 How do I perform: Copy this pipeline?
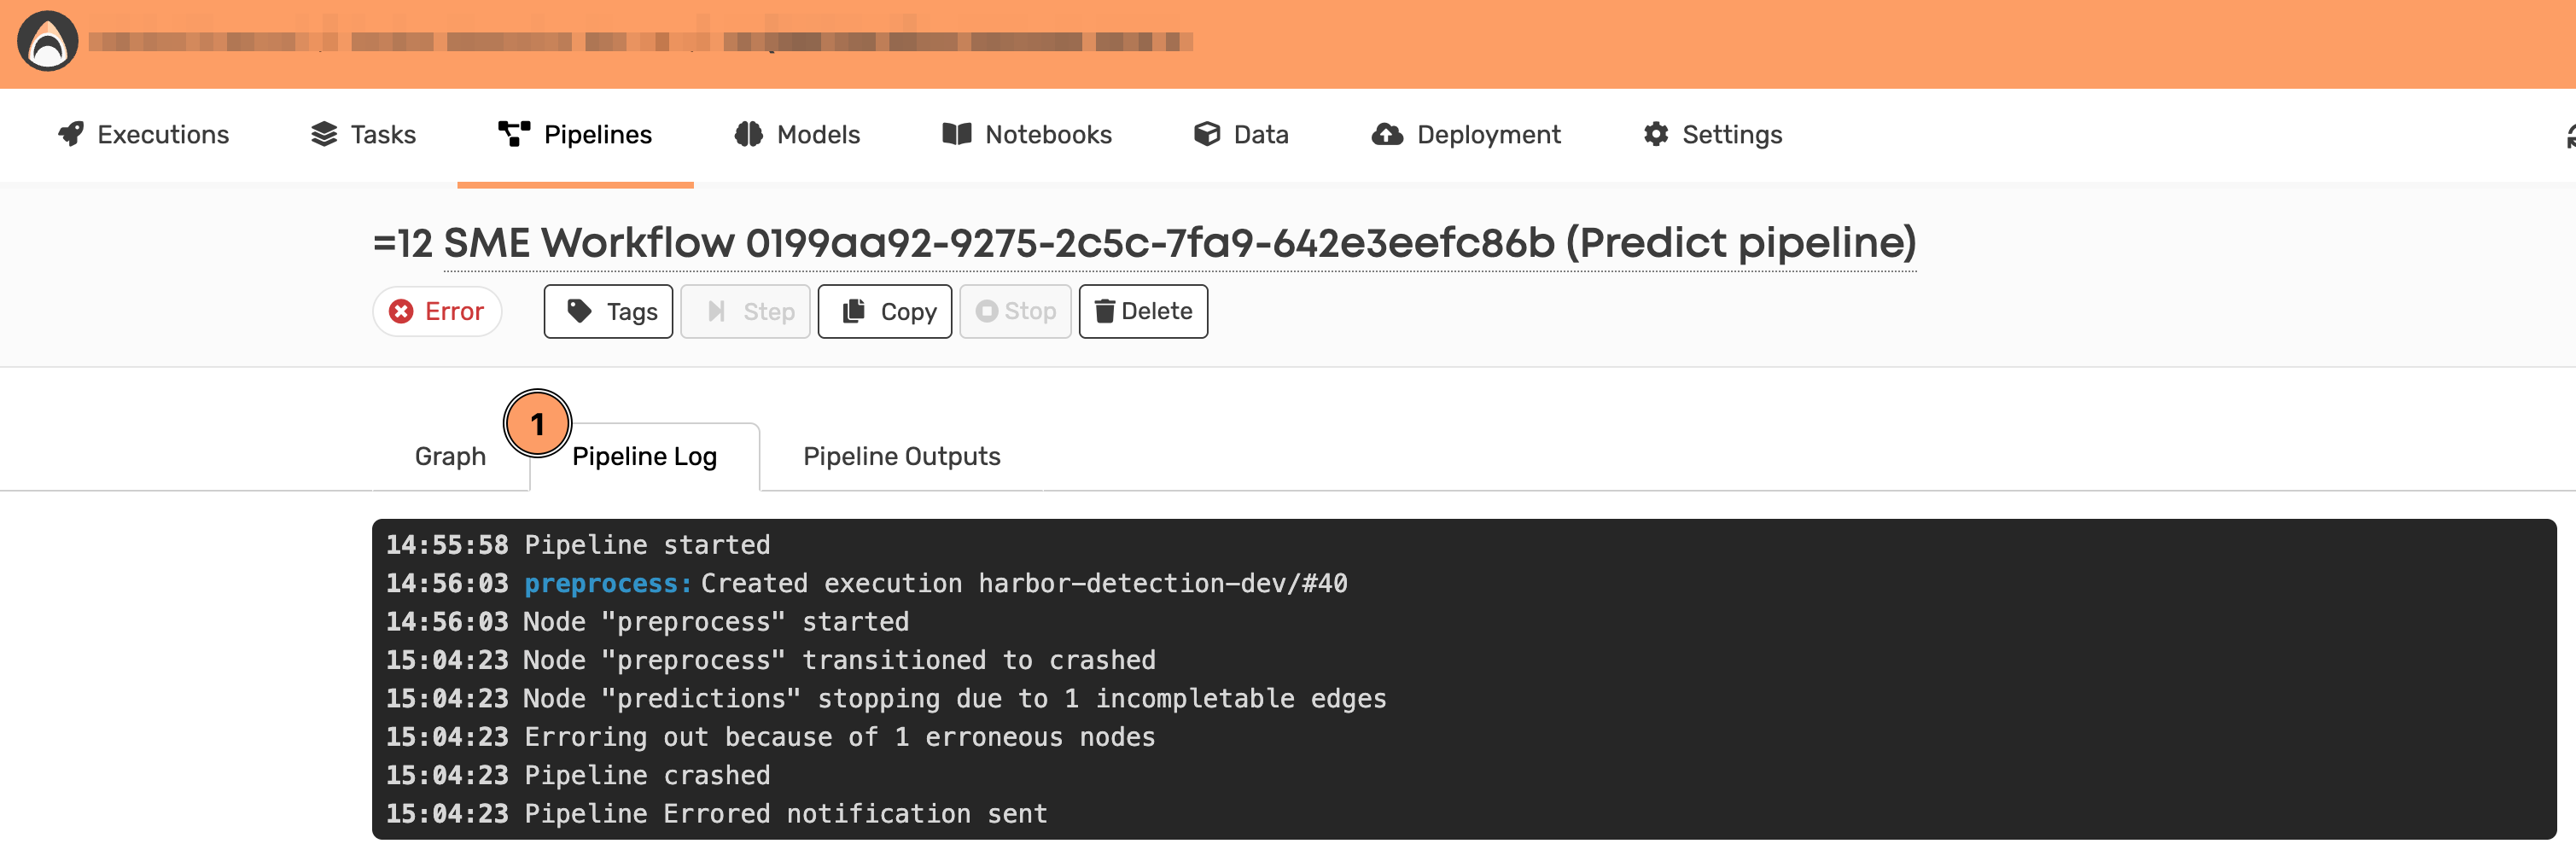click(884, 312)
